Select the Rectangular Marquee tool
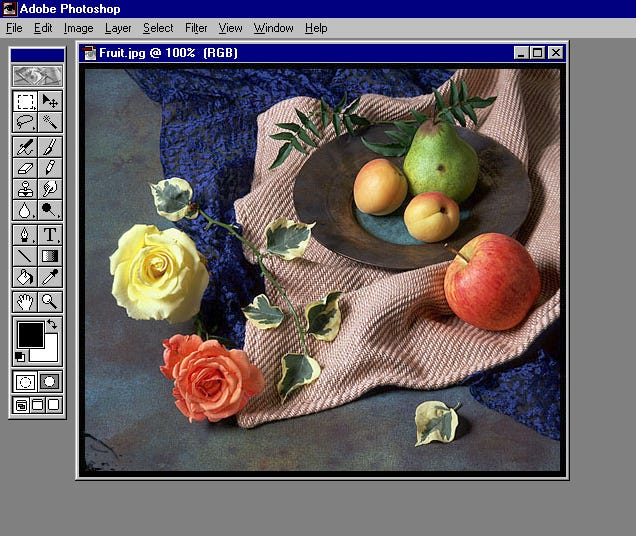 tap(25, 101)
